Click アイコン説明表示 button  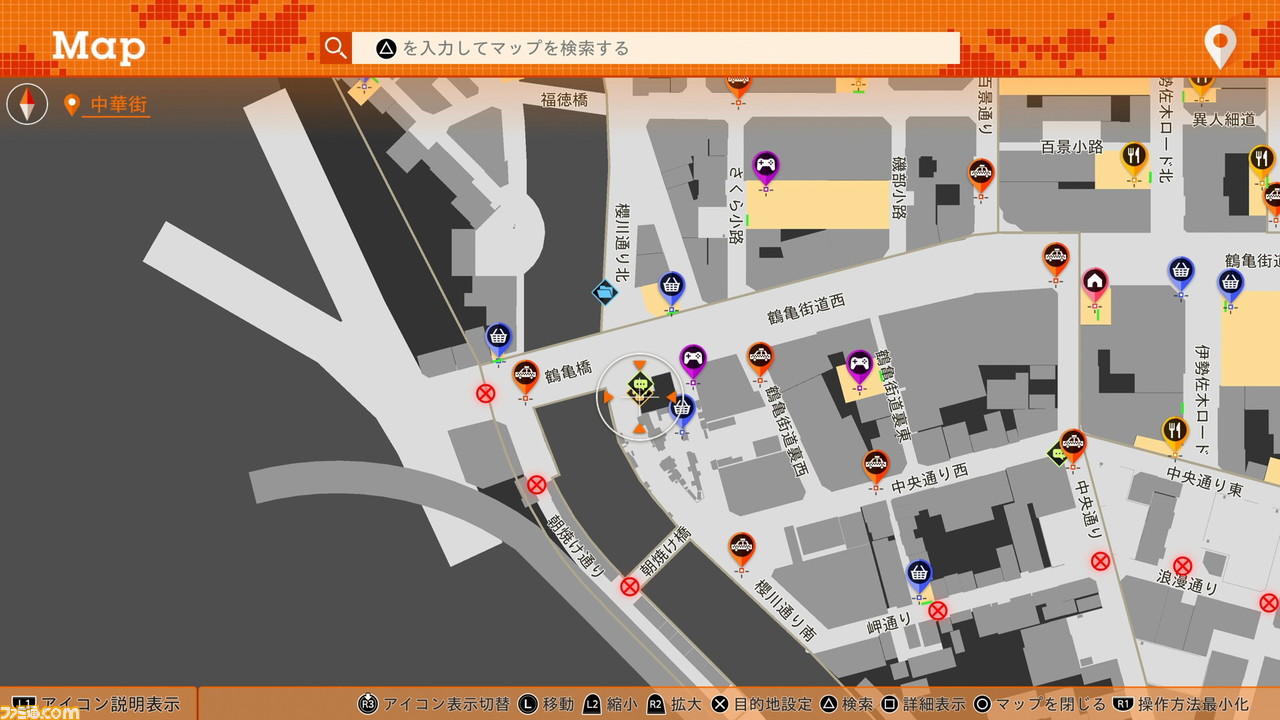coord(98,704)
